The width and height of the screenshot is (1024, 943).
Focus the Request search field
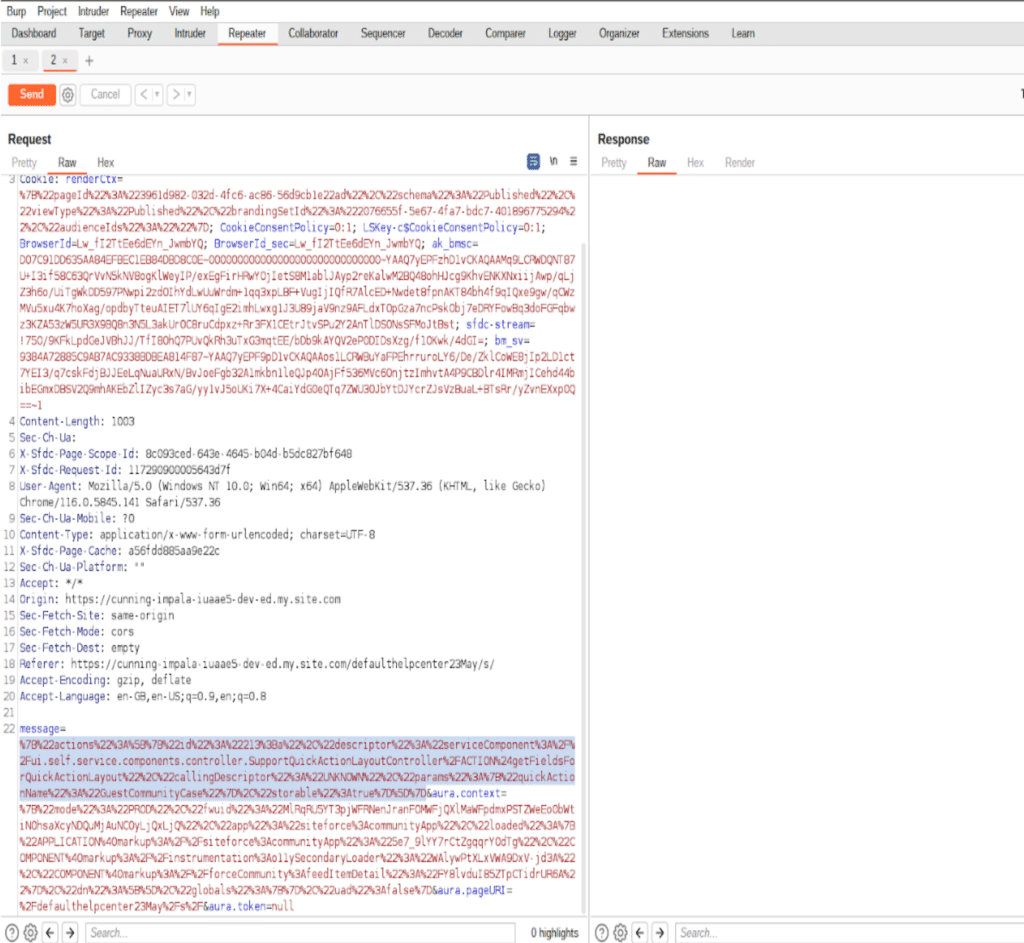[300, 933]
